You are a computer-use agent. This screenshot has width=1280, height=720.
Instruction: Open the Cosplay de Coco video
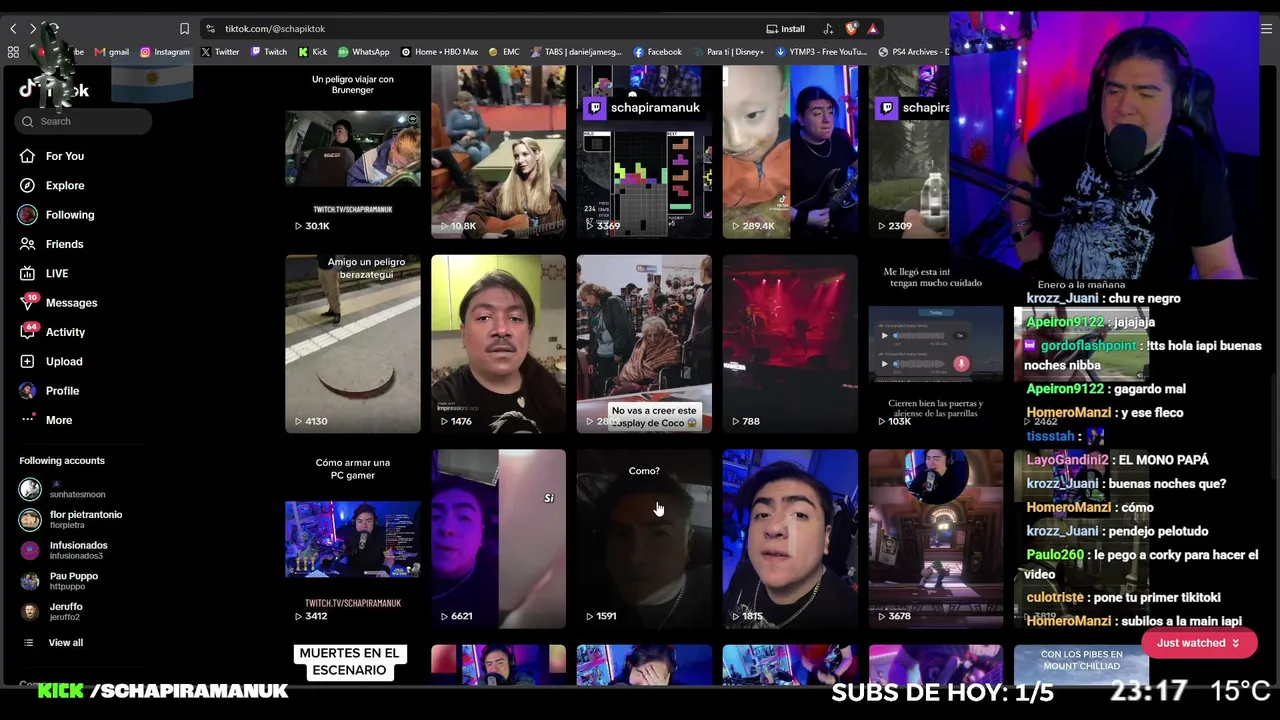coord(644,344)
